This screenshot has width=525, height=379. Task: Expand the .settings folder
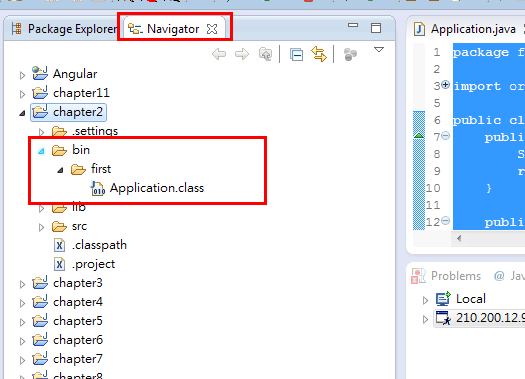(x=41, y=132)
